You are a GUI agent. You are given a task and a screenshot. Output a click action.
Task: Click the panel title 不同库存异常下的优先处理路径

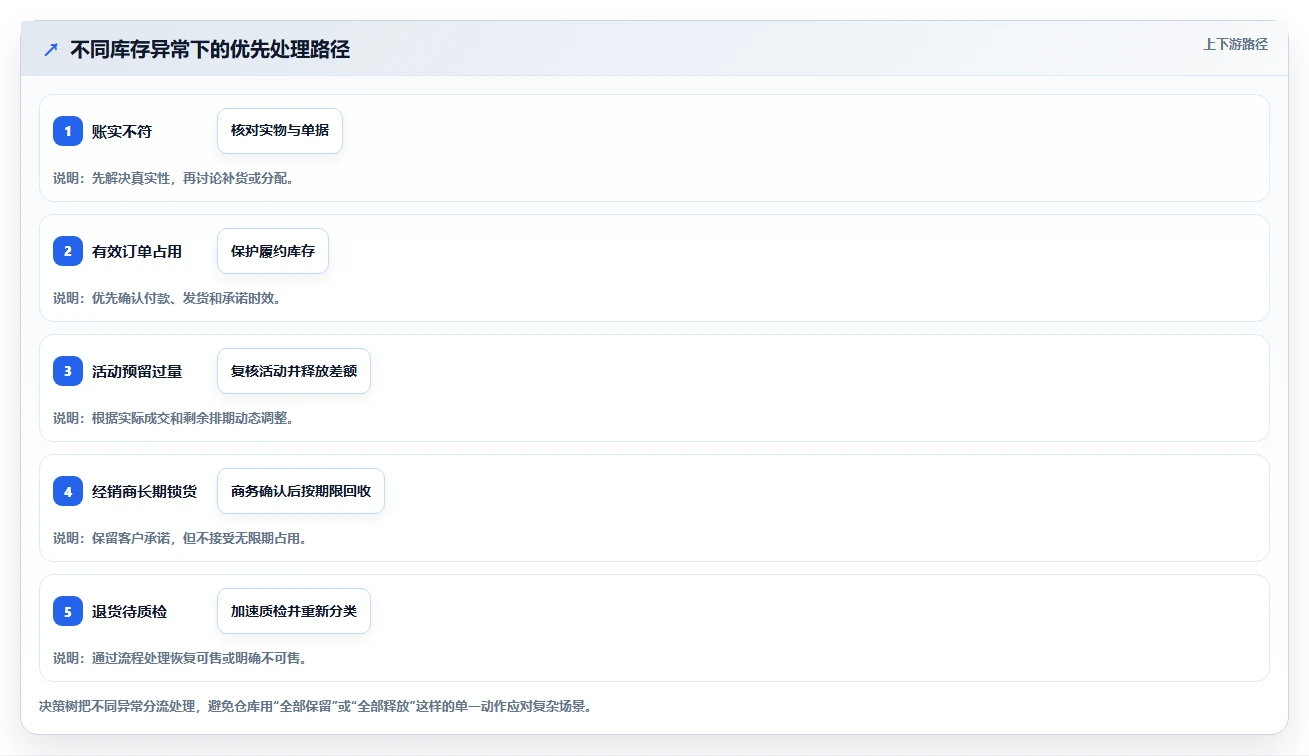pos(210,49)
